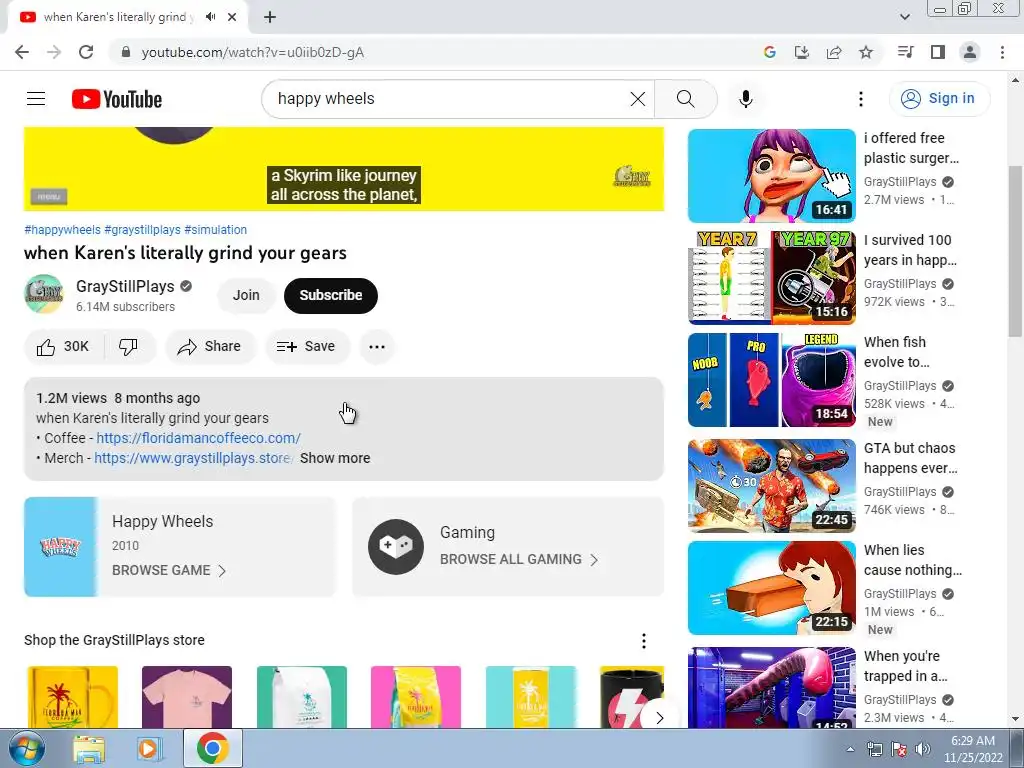
Task: Open Chrome share page icon
Action: 834,52
